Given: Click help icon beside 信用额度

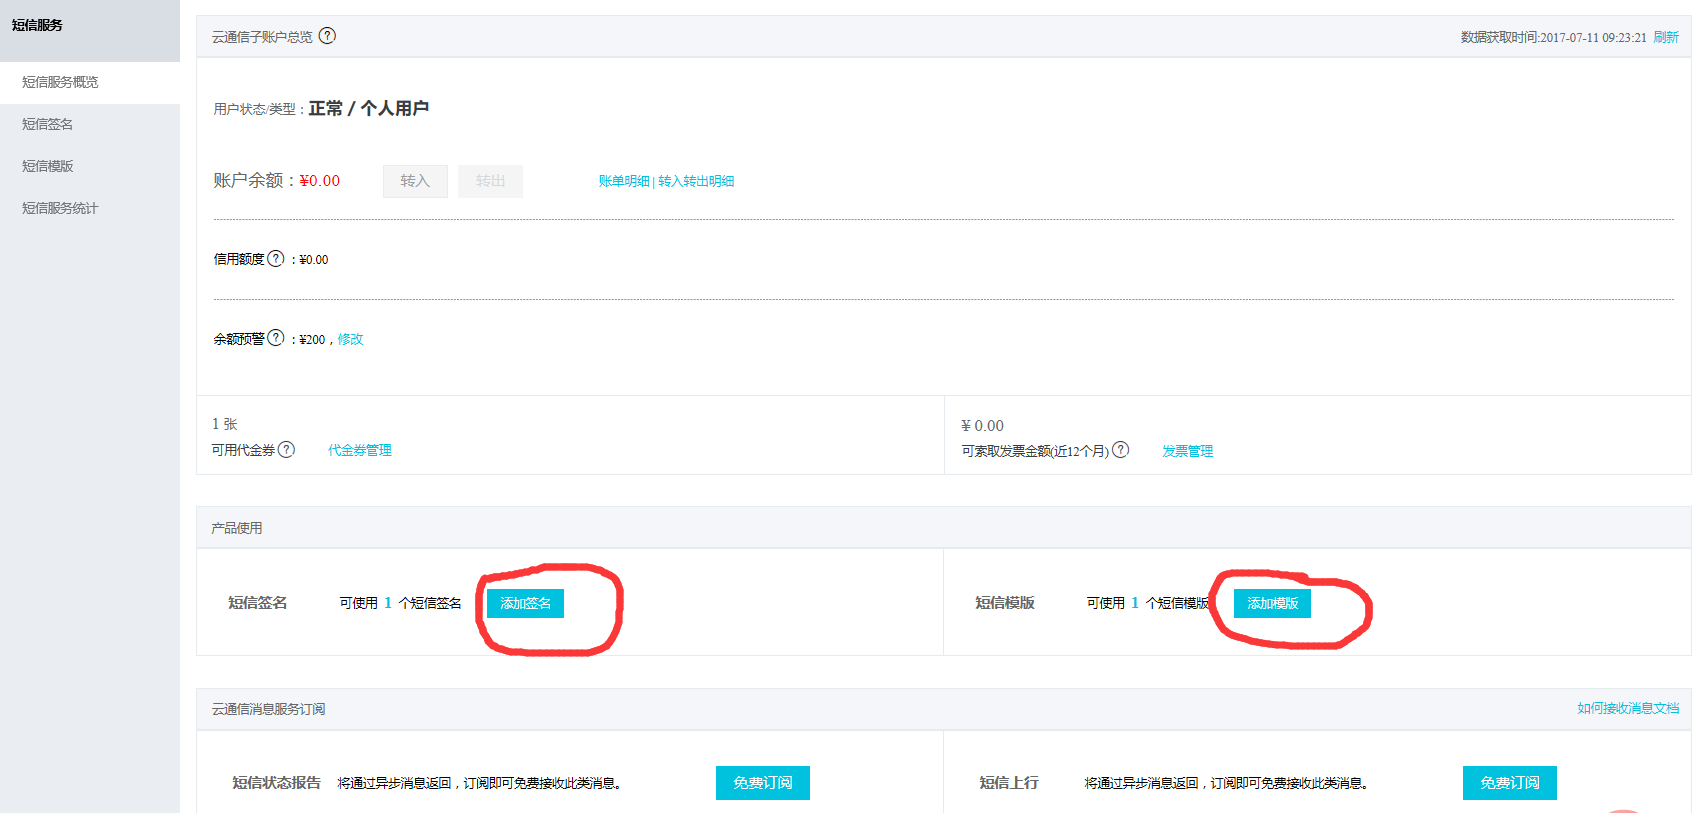Looking at the screenshot, I should [276, 258].
